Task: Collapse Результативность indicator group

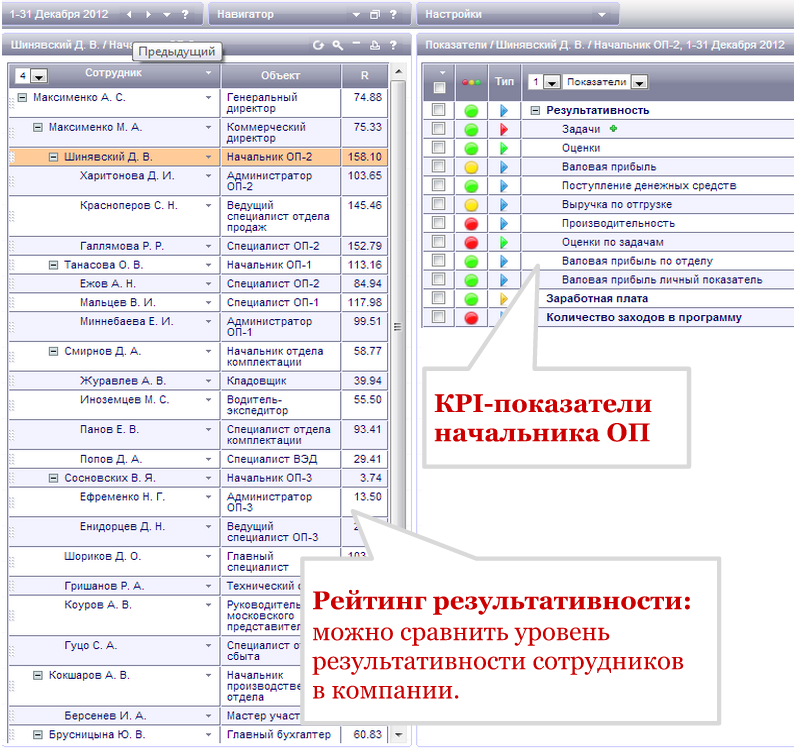Action: click(x=535, y=110)
